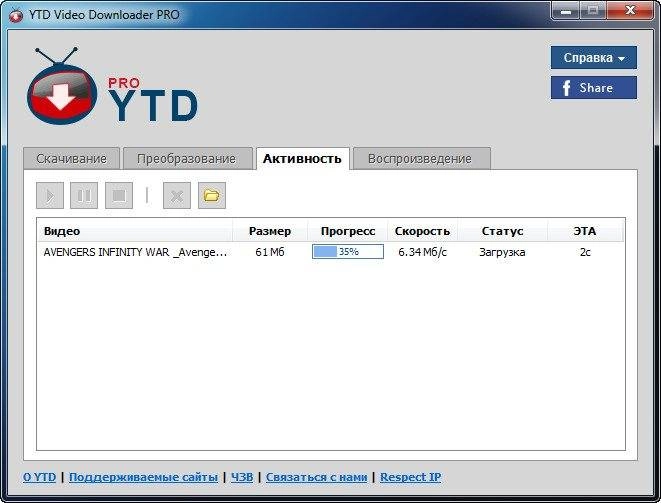Switch to the Скачивание tab
The image size is (661, 503).
pos(72,159)
